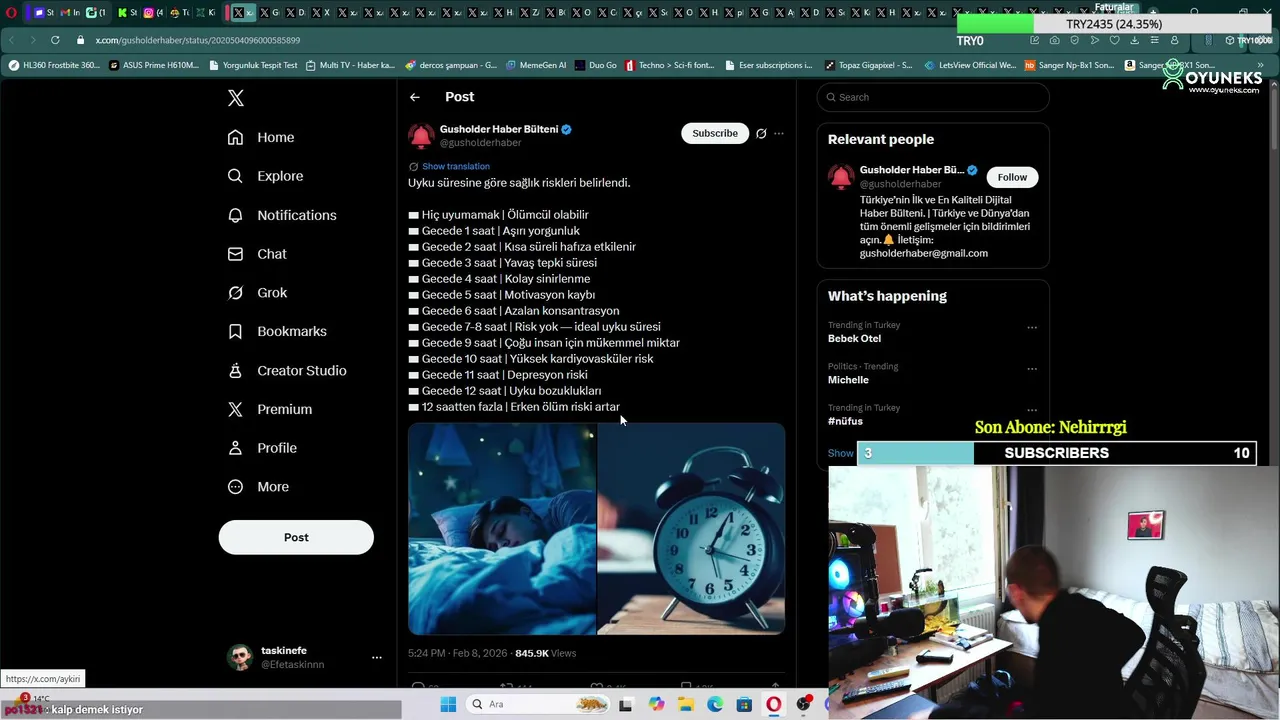Open options for Michelle trend
Viewport: 1280px width, 720px height.
pyautogui.click(x=1032, y=368)
